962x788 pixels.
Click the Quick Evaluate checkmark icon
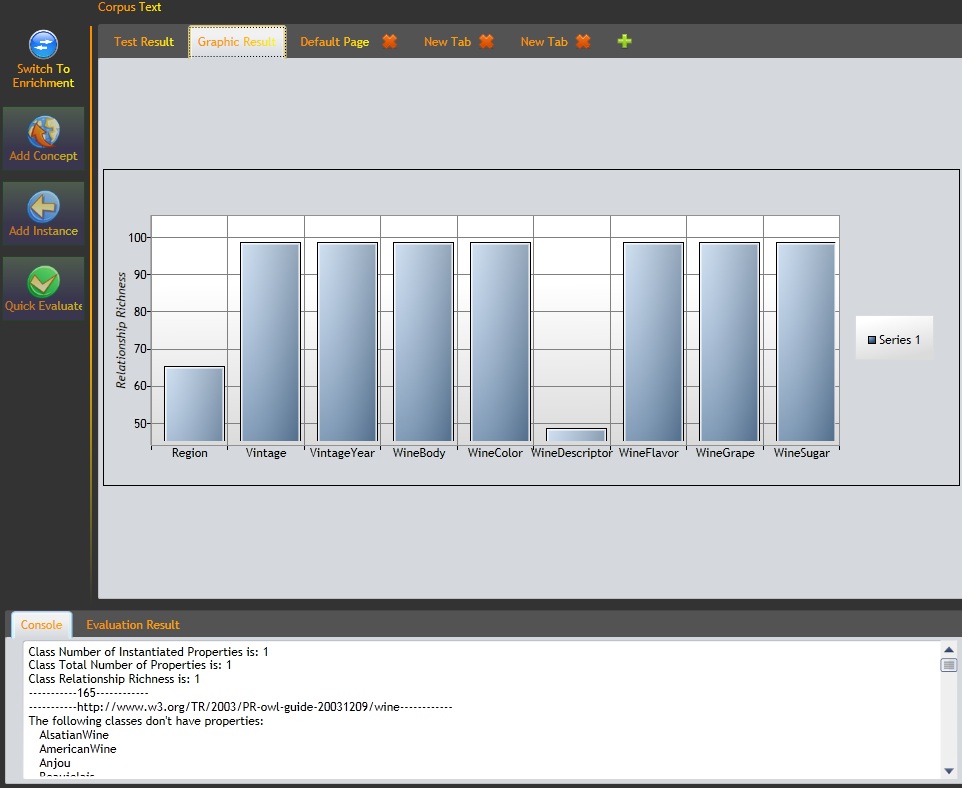[x=43, y=282]
